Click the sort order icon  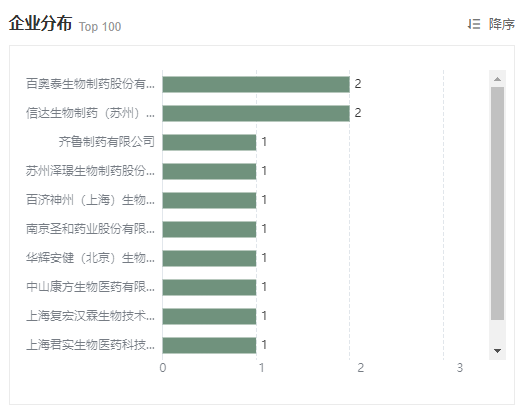(474, 24)
